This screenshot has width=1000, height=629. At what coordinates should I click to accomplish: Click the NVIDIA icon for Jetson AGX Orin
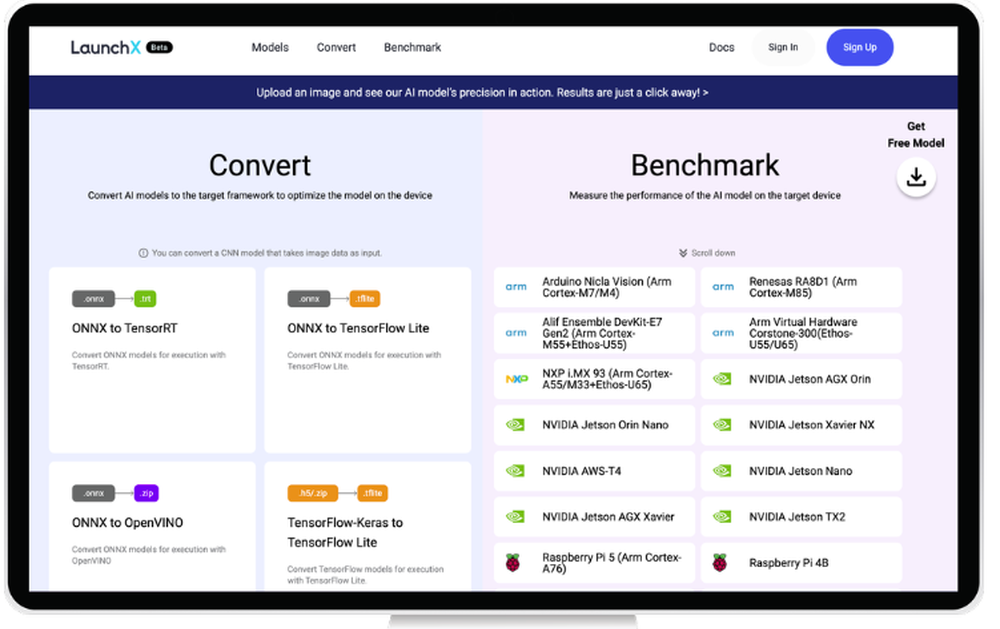click(x=722, y=379)
